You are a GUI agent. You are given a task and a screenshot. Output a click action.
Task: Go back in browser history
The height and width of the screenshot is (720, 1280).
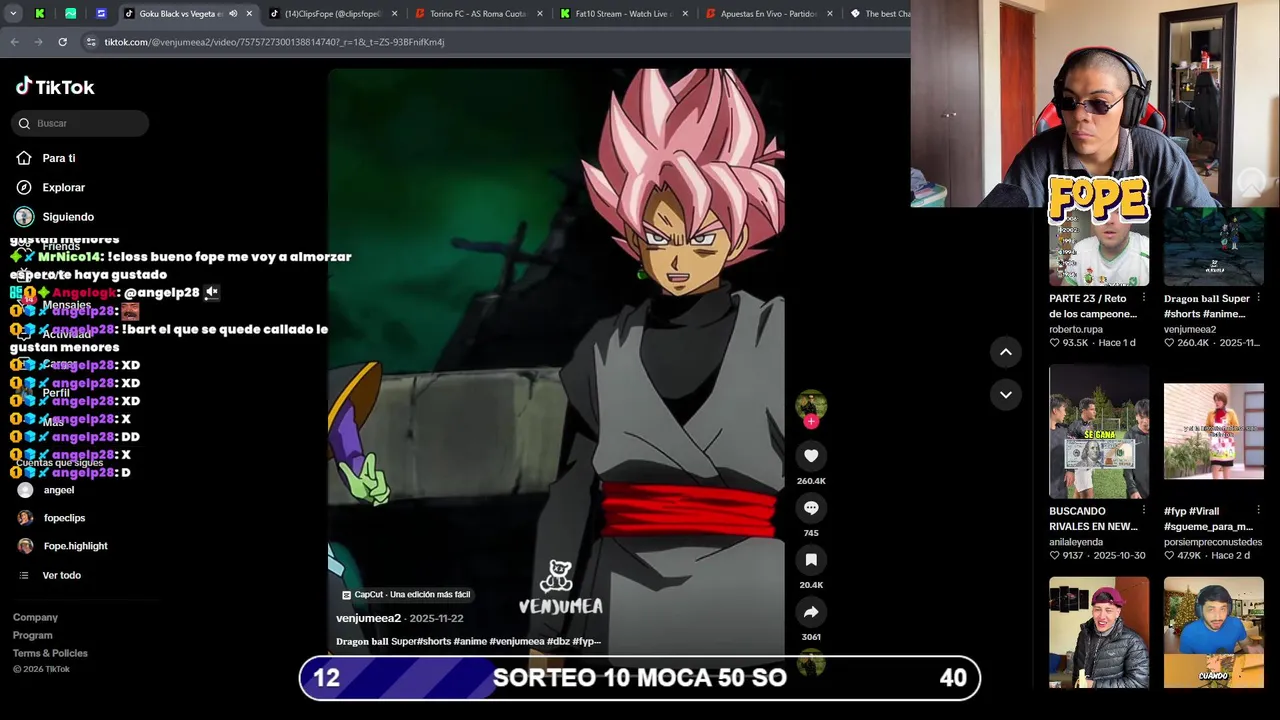14,42
